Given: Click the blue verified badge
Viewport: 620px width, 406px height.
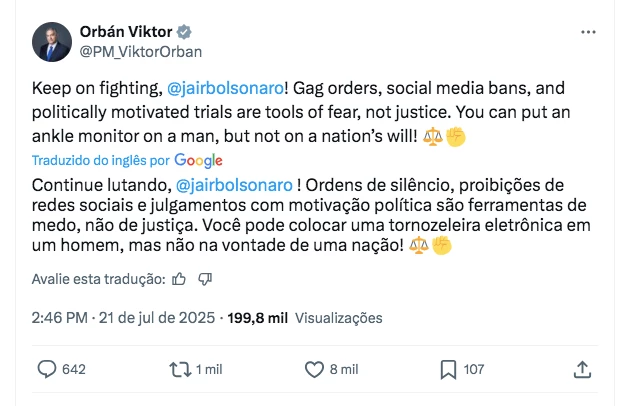Looking at the screenshot, I should (184, 32).
